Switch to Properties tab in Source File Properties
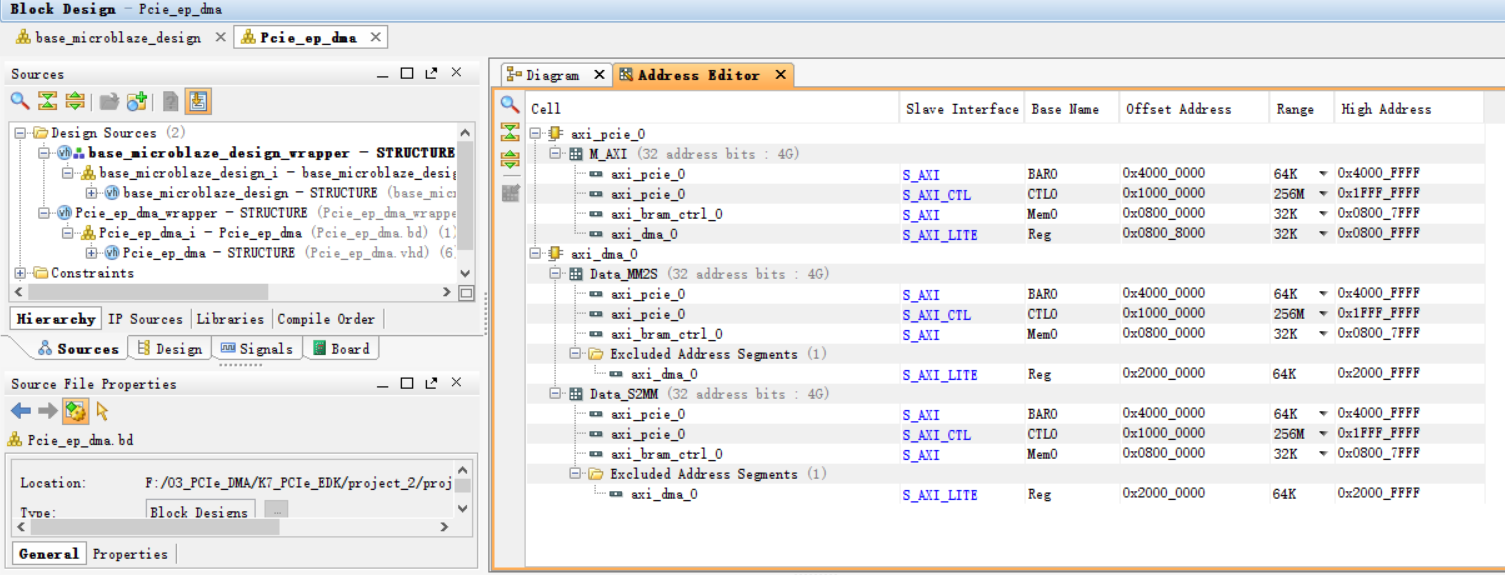 [129, 554]
